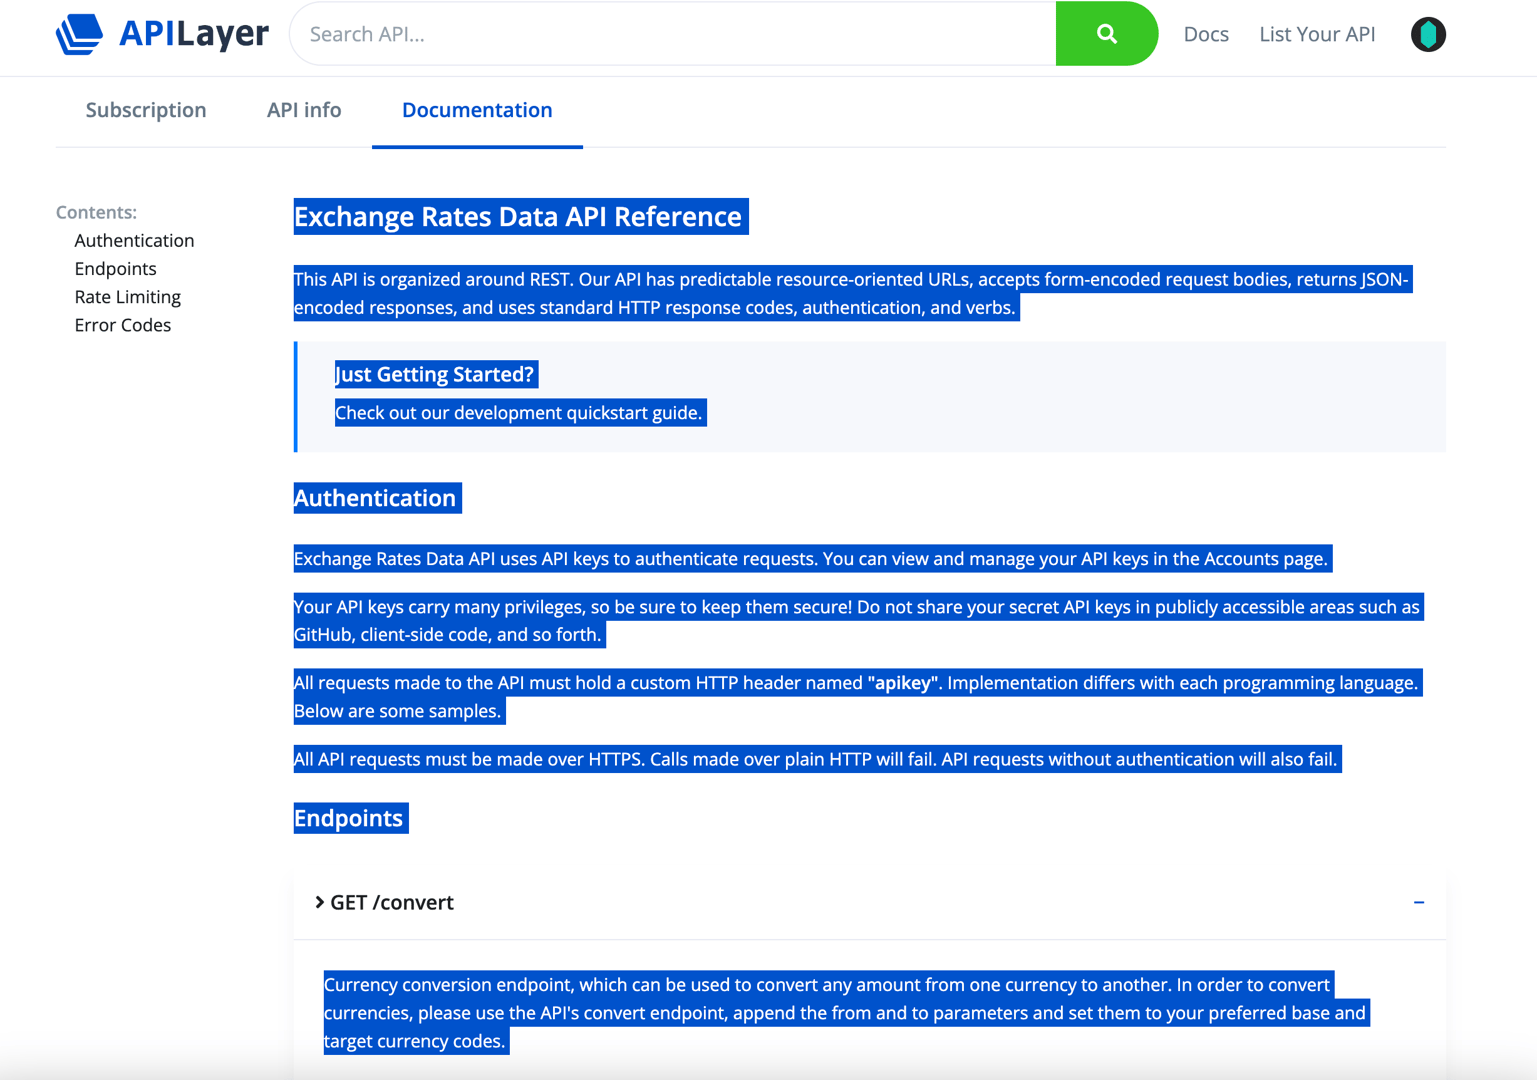This screenshot has height=1080, width=1537.
Task: Click the Just Getting Started? heading
Action: [x=435, y=374]
